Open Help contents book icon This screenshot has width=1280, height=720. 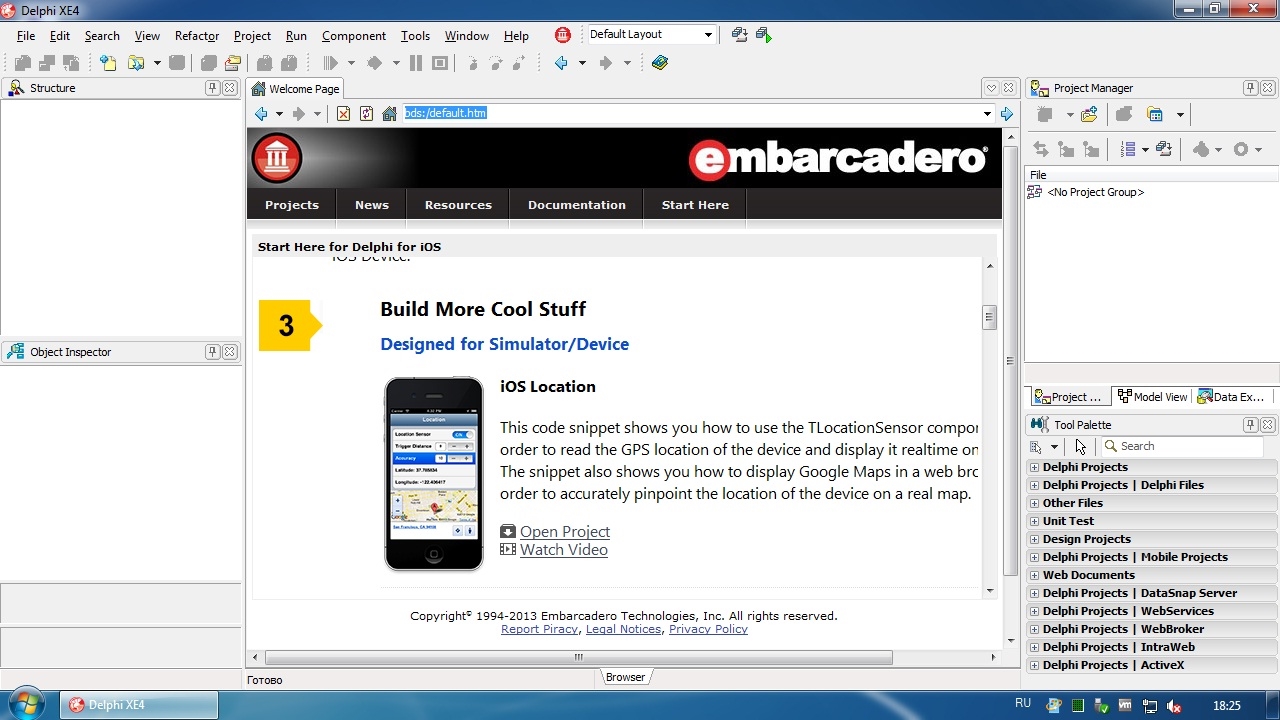659,63
